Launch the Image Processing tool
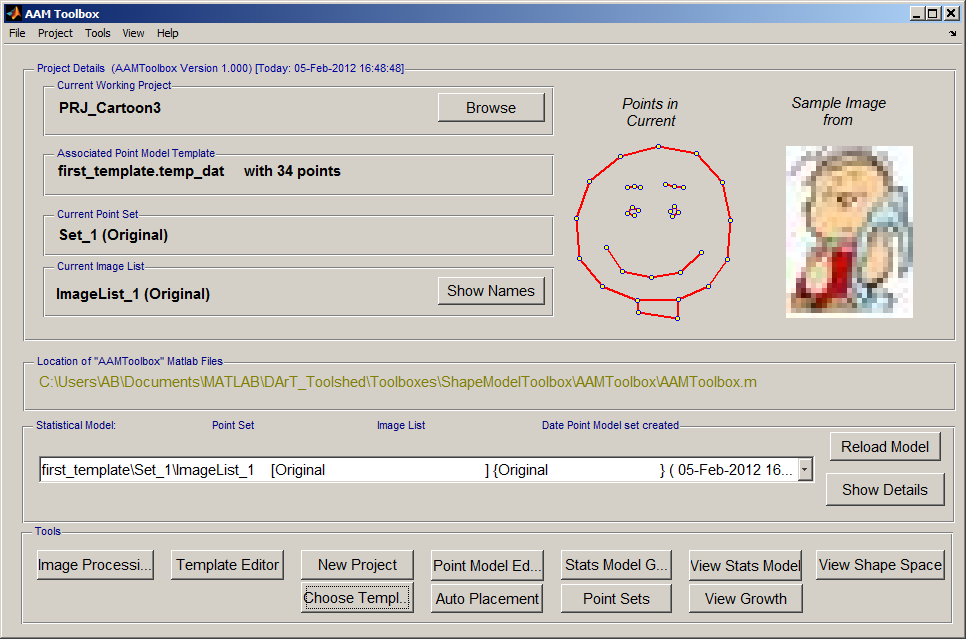 pyautogui.click(x=95, y=565)
